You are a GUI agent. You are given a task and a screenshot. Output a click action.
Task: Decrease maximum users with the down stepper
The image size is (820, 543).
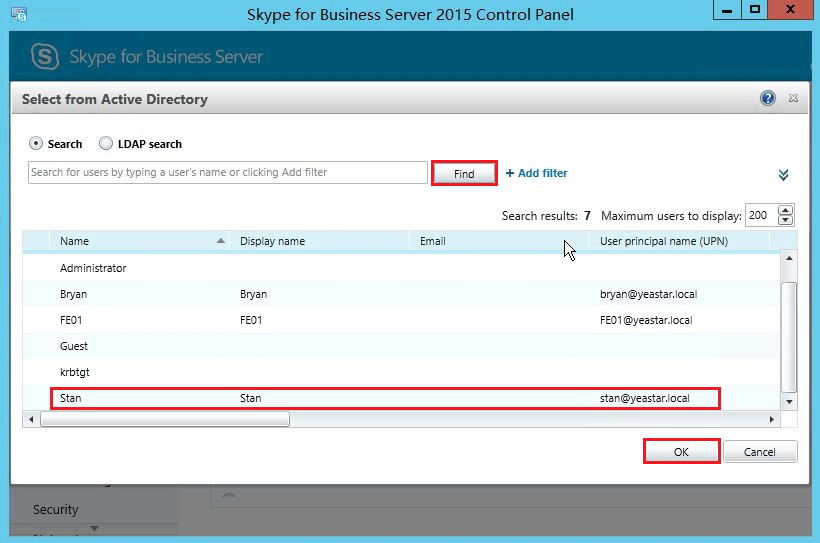coord(785,221)
